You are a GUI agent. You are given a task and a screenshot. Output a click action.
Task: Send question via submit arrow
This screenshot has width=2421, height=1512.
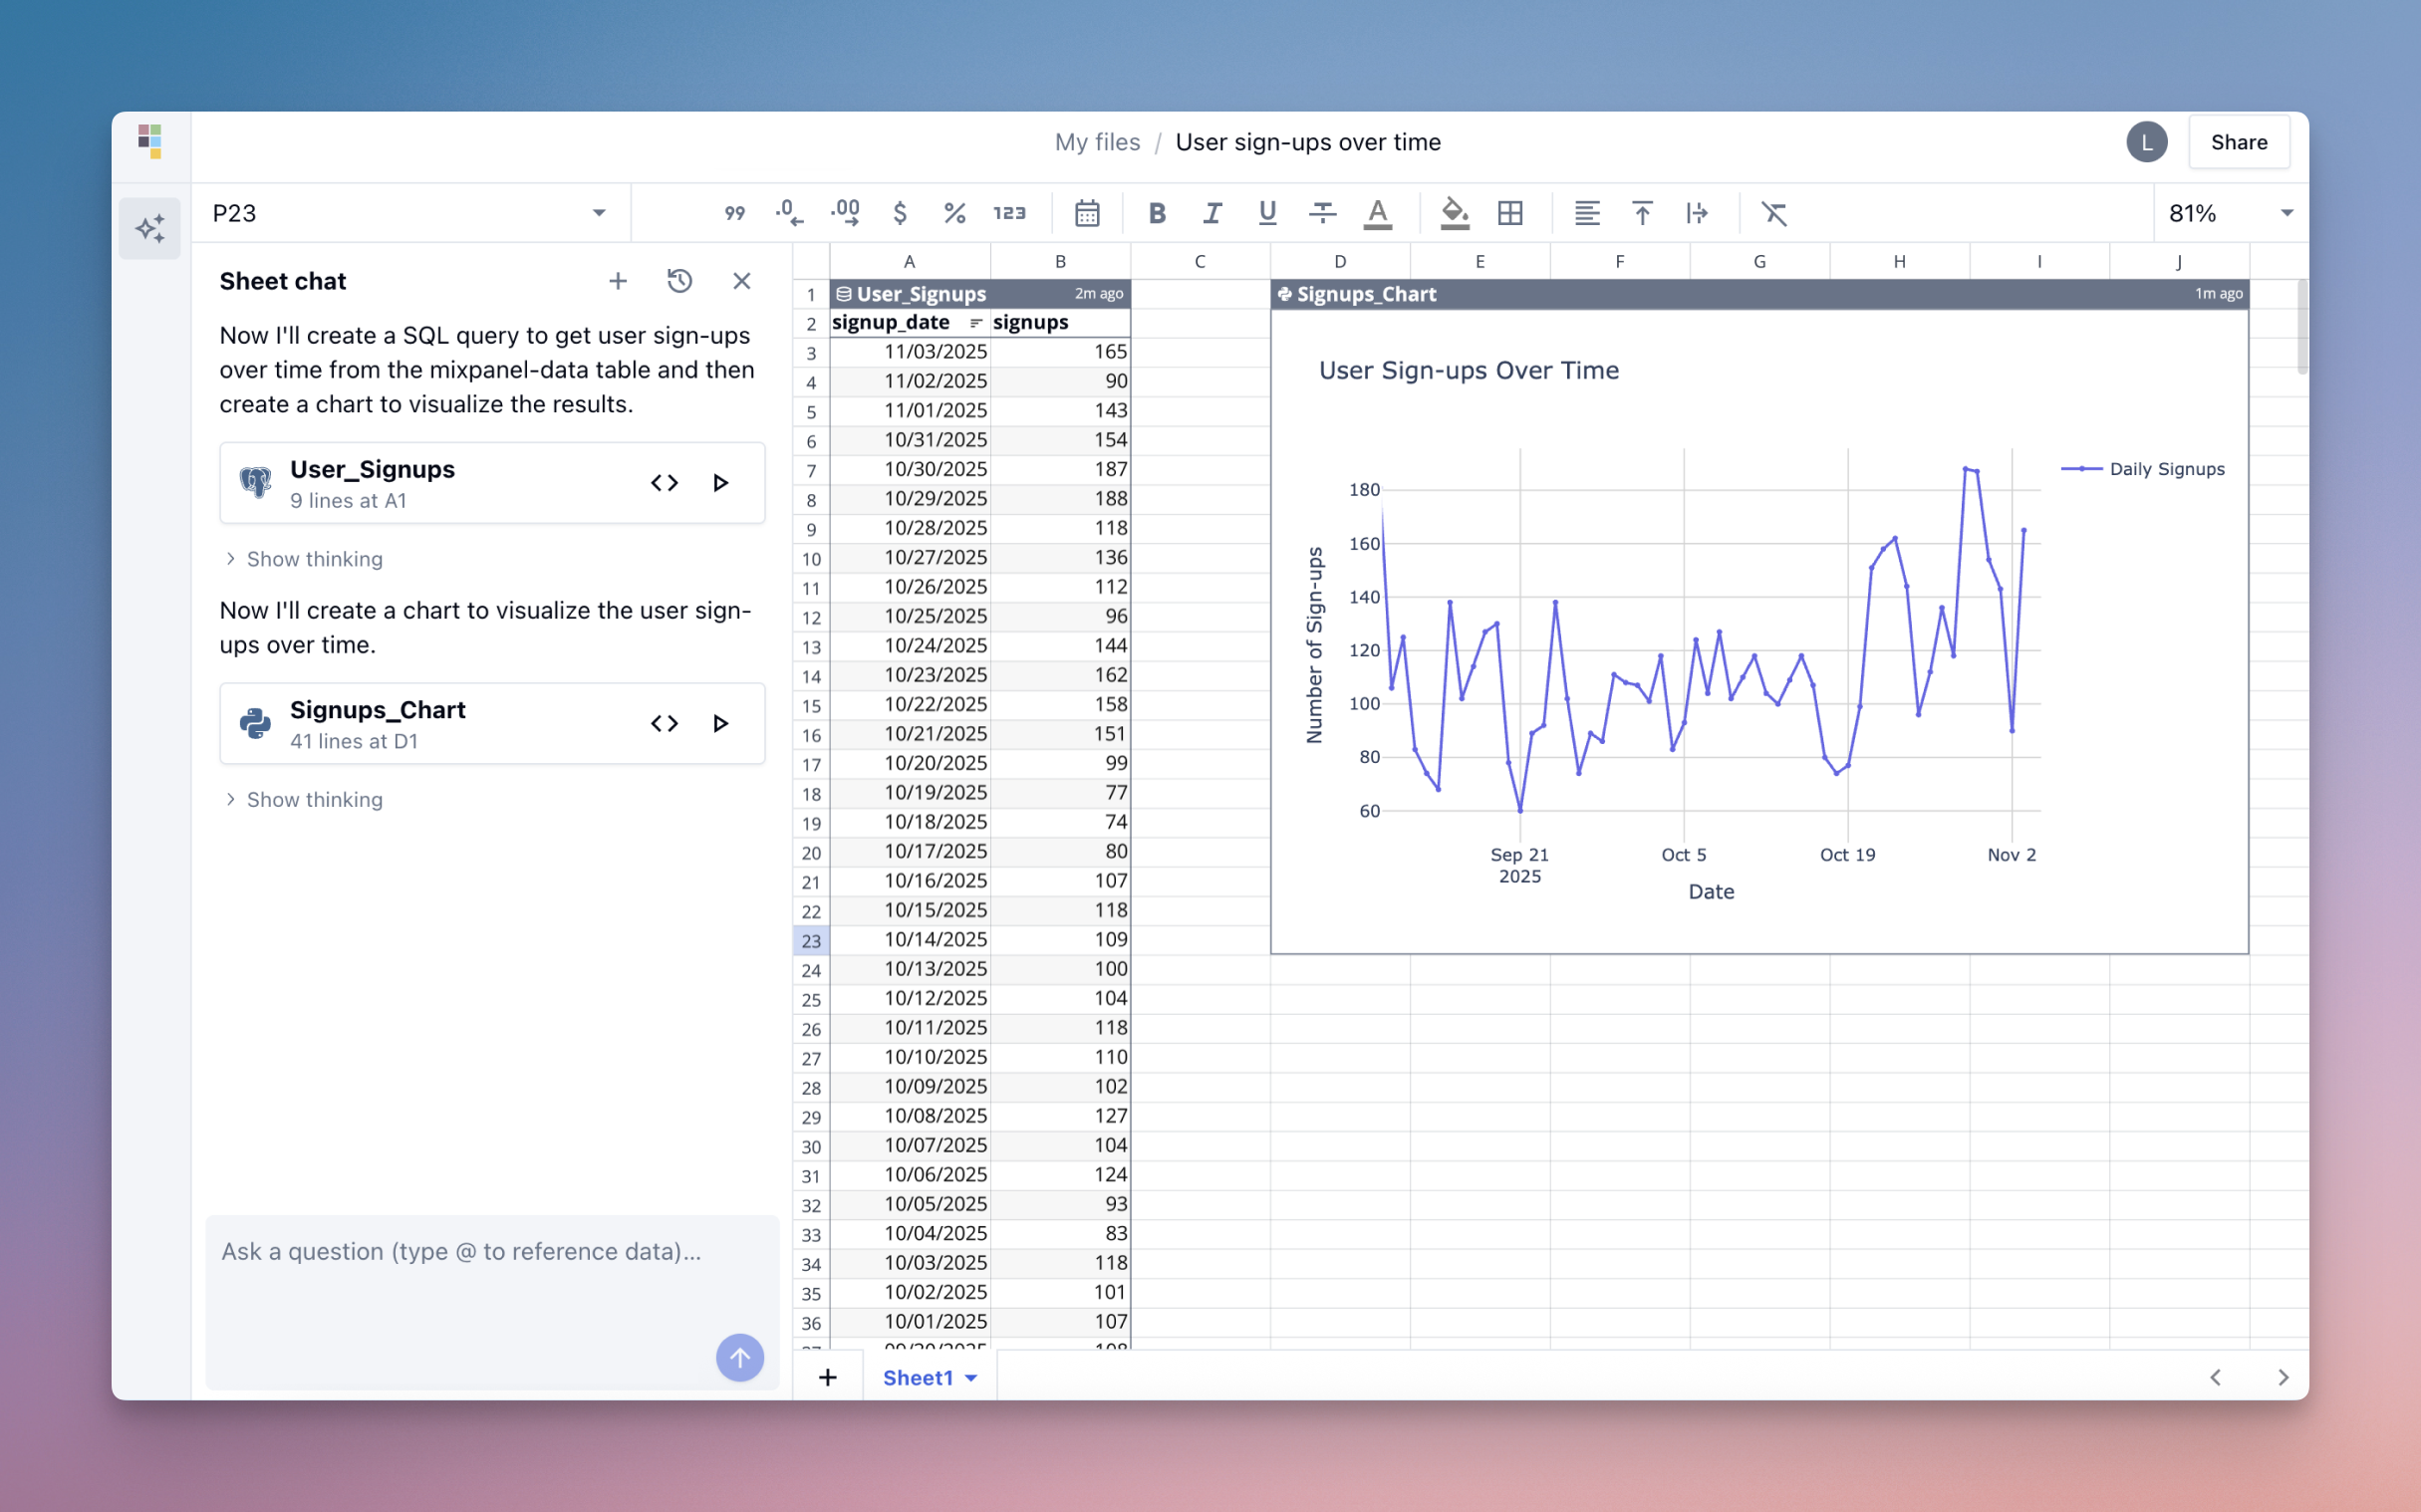pyautogui.click(x=739, y=1357)
